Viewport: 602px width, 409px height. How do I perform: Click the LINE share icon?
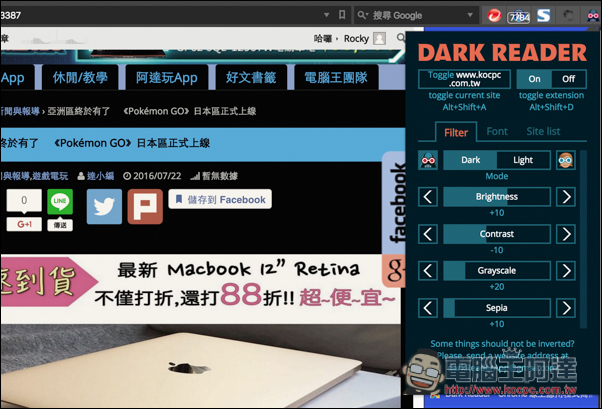pyautogui.click(x=60, y=202)
